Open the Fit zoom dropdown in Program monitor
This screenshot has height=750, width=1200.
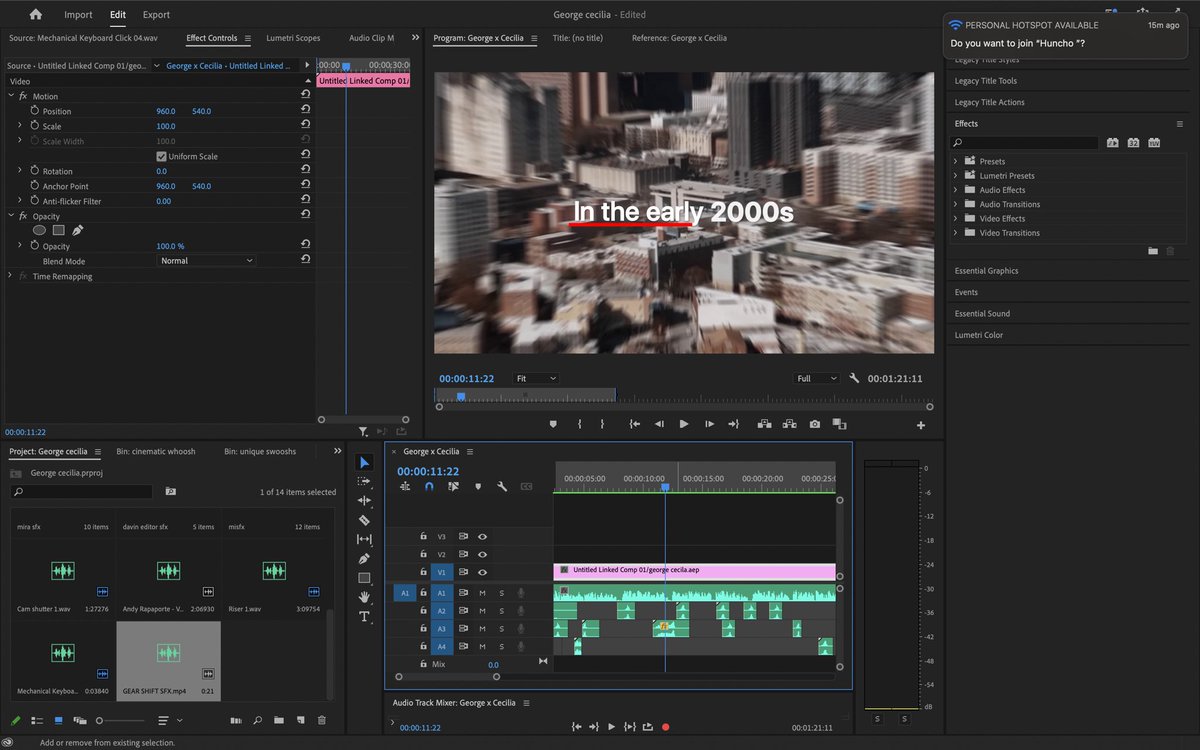[x=535, y=378]
